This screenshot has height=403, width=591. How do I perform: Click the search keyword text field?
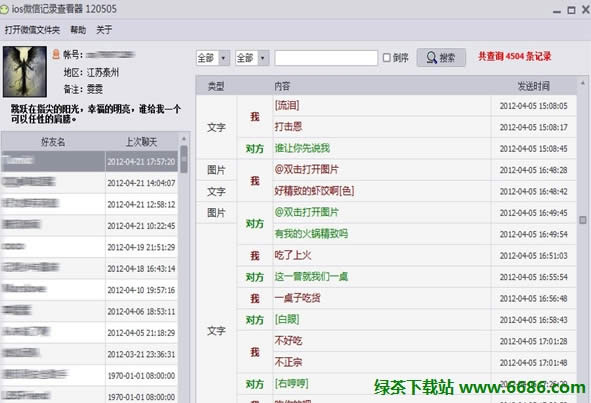coord(326,58)
